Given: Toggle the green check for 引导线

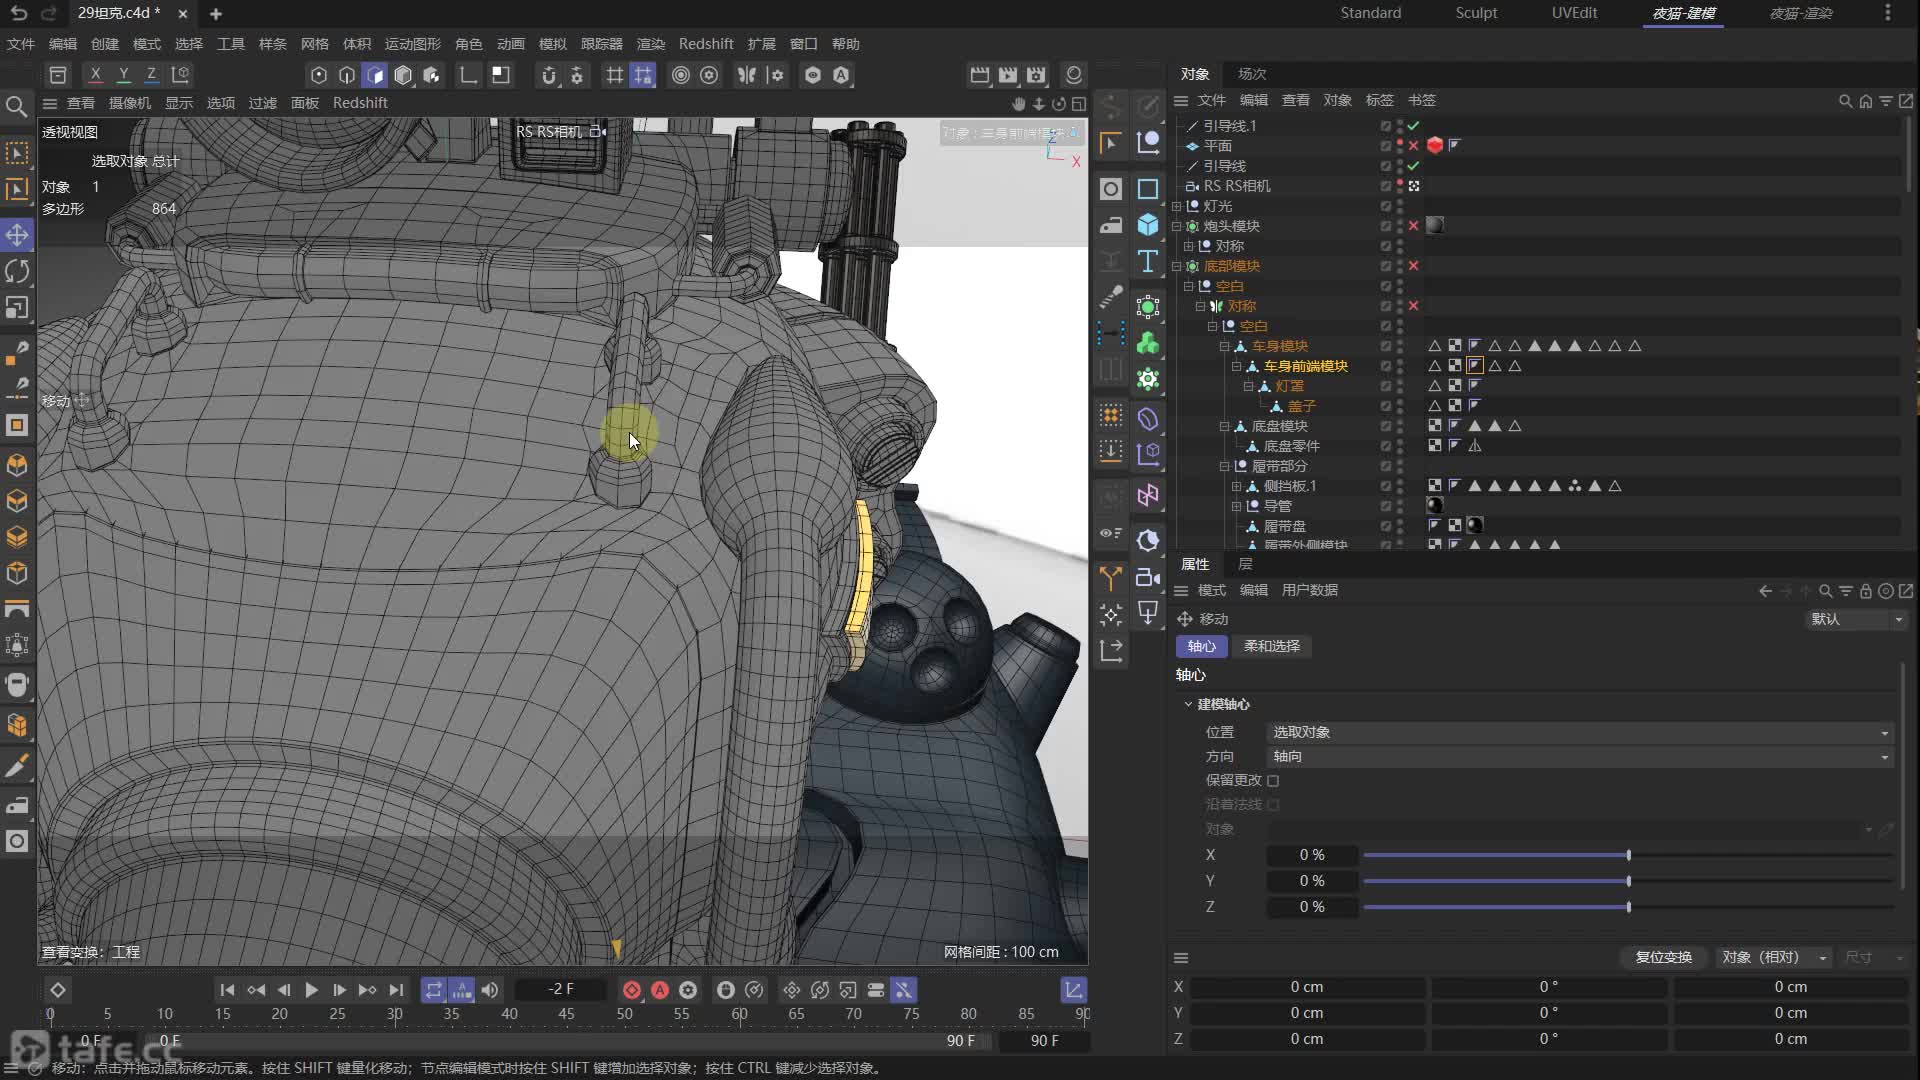Looking at the screenshot, I should pyautogui.click(x=1413, y=166).
